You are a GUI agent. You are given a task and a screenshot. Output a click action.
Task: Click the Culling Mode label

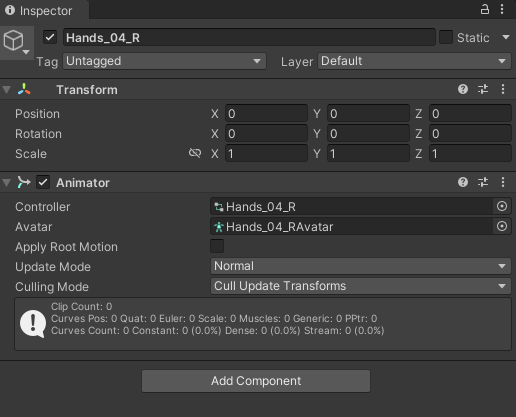pyautogui.click(x=52, y=287)
